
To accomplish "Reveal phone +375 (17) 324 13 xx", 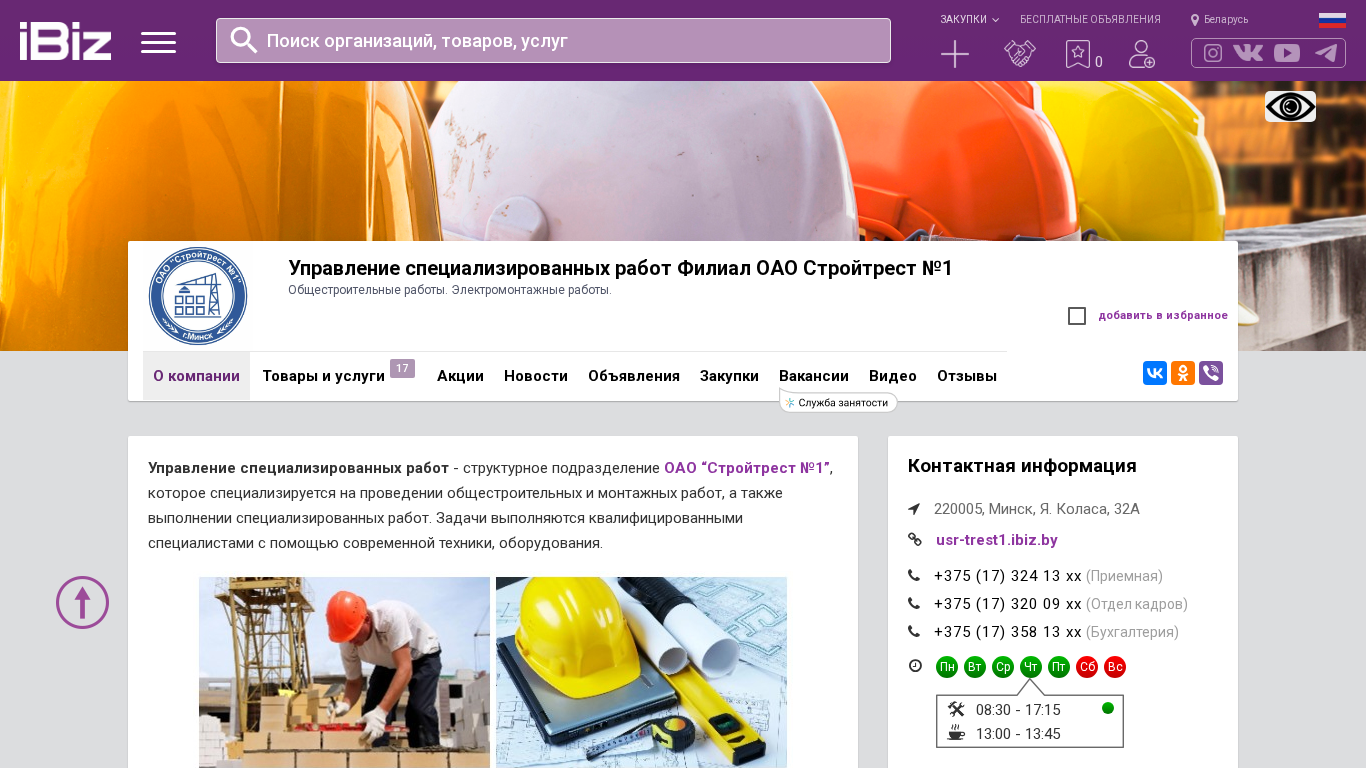I will (1008, 576).
